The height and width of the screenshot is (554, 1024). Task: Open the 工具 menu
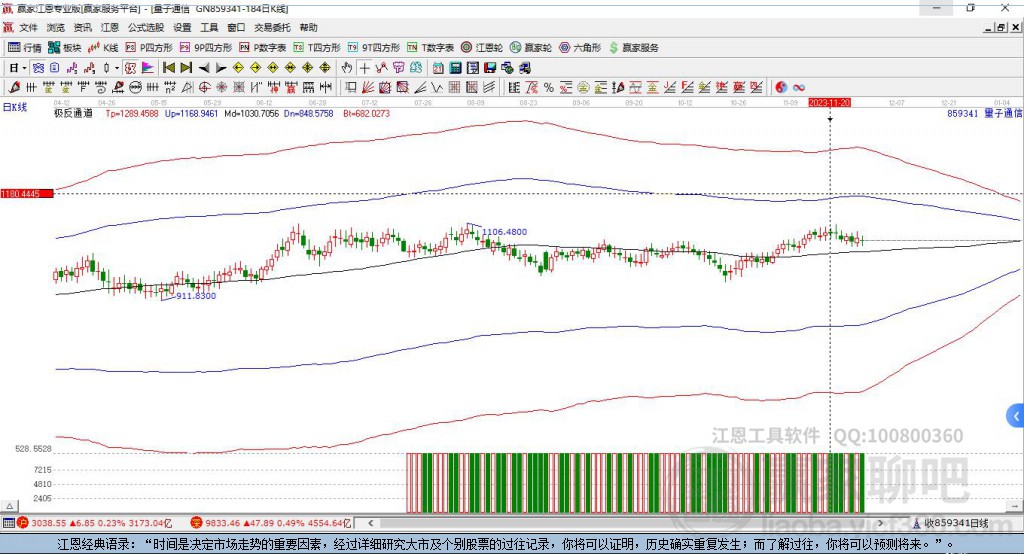click(x=209, y=27)
